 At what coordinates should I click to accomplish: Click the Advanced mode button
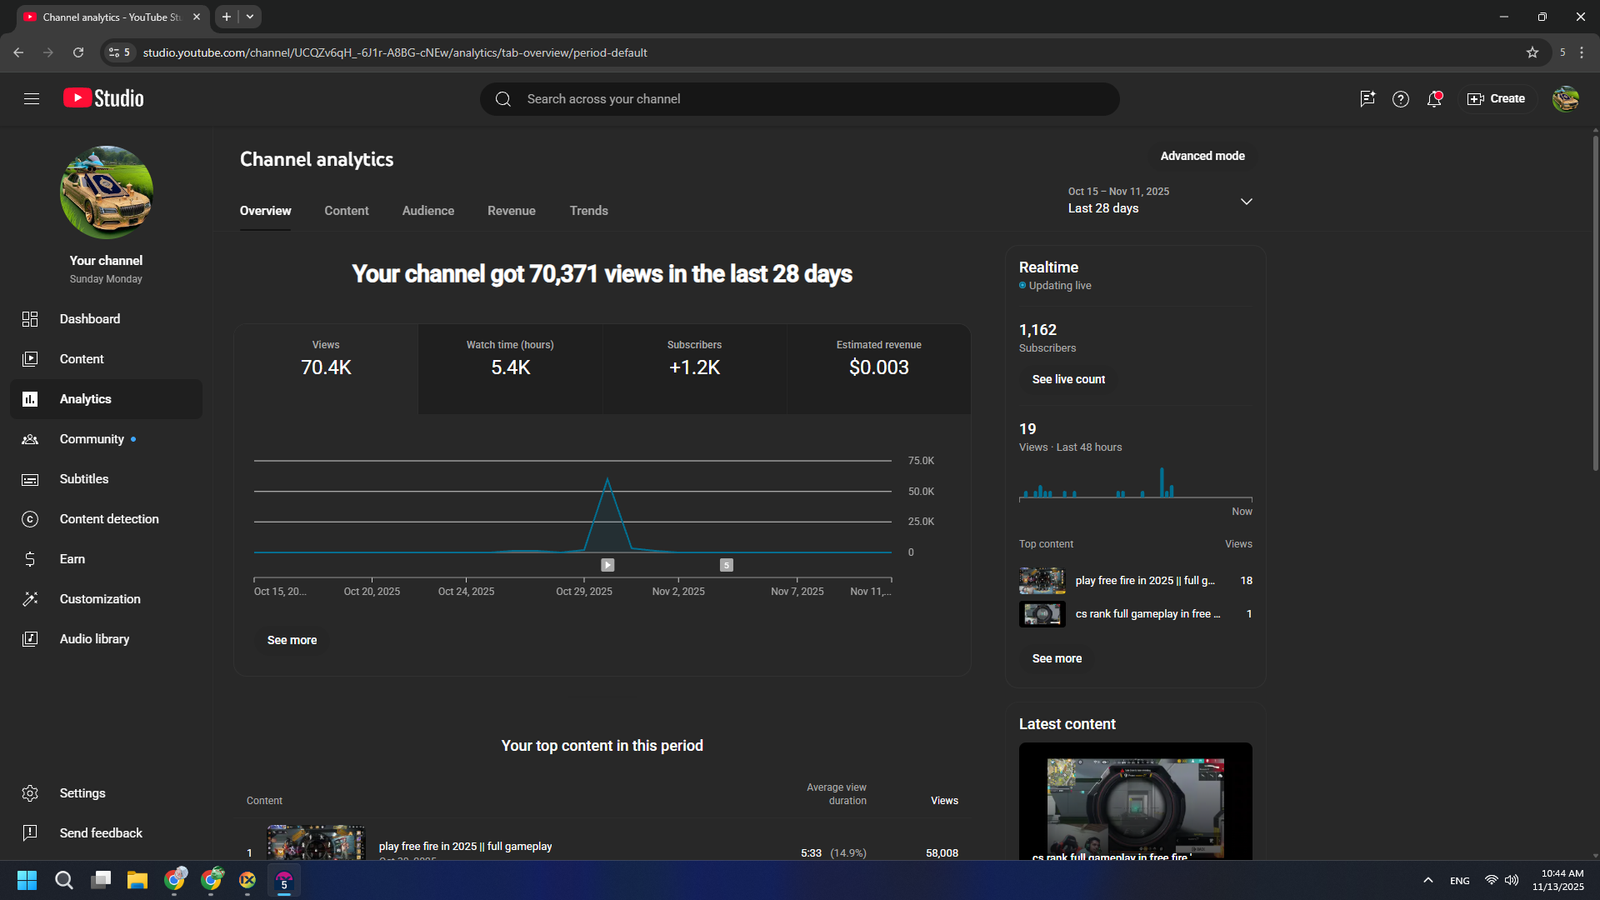coord(1202,156)
